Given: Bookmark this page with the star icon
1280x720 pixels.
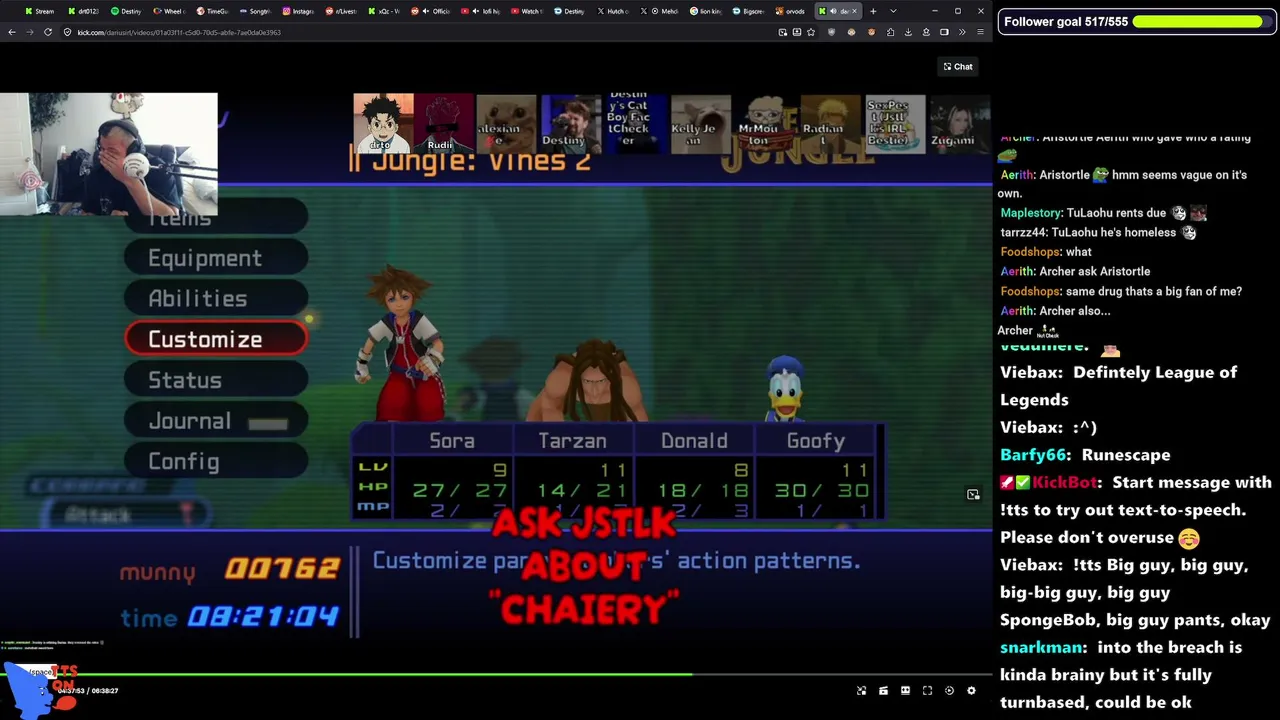Looking at the screenshot, I should [811, 32].
